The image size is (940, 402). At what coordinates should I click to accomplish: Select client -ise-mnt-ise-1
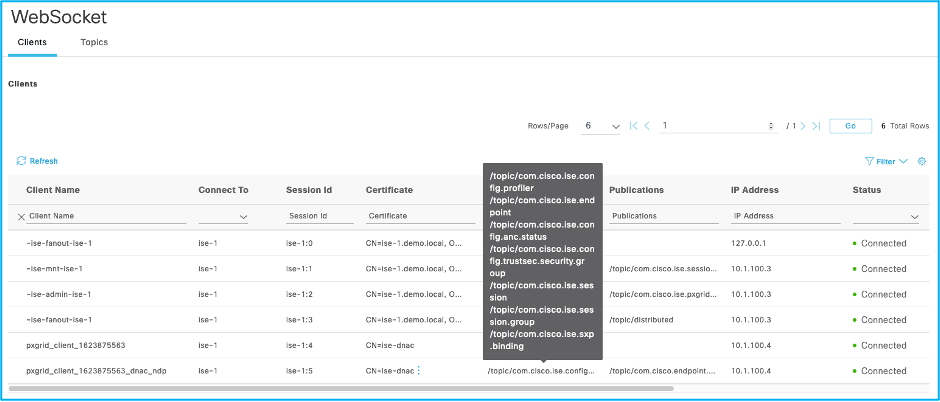coord(54,268)
